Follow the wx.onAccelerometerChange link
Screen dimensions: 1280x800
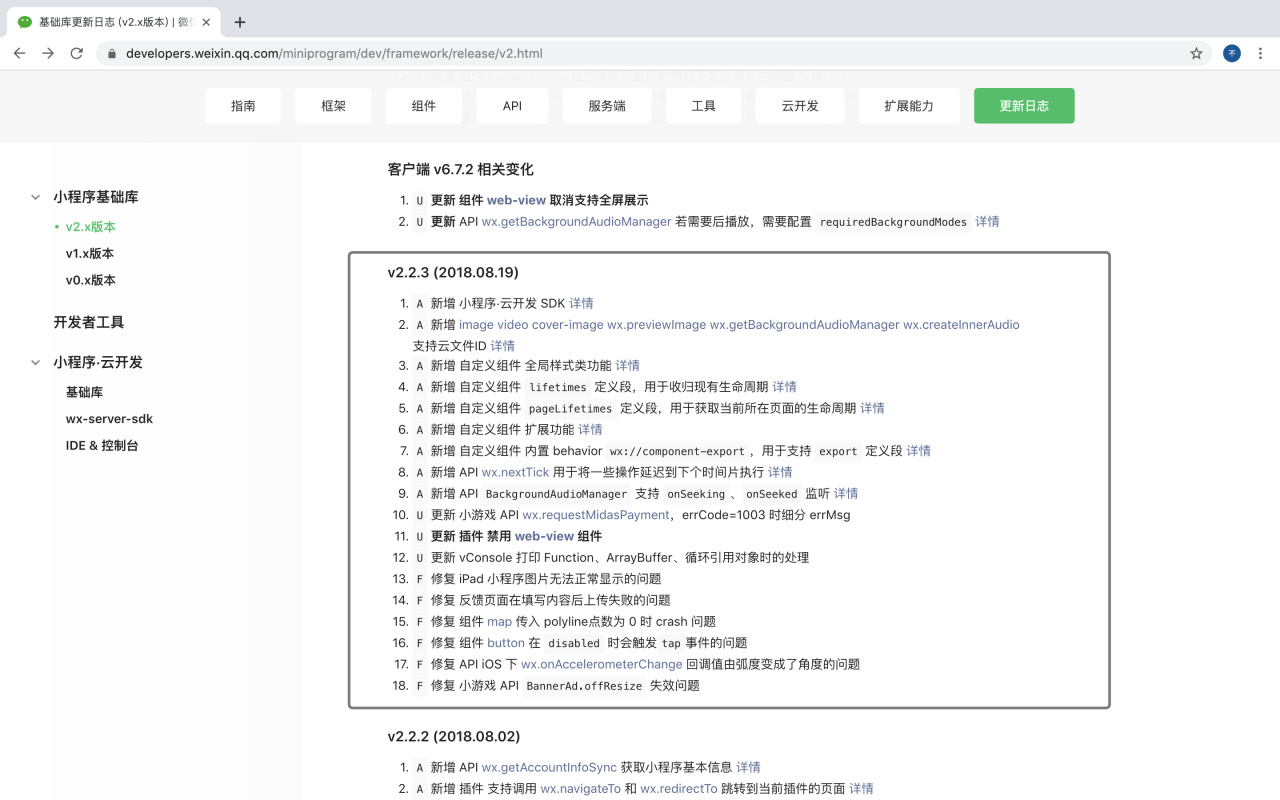pyautogui.click(x=601, y=664)
